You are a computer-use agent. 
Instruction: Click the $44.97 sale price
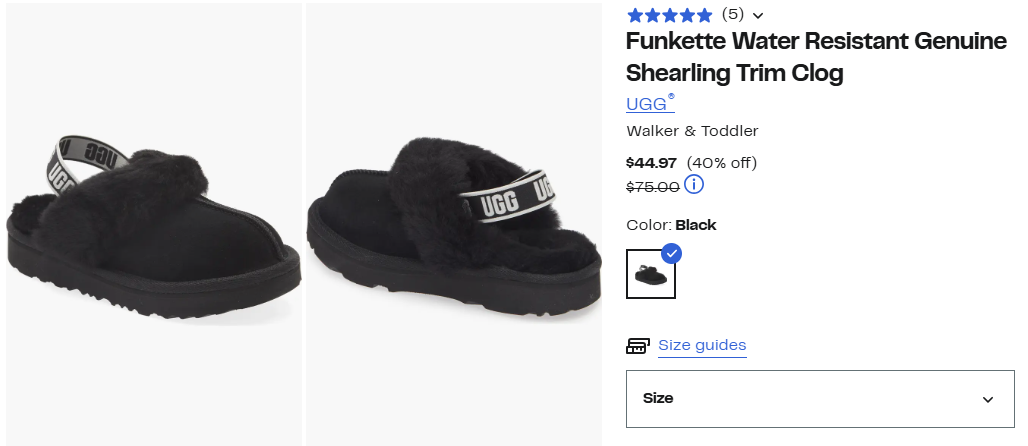[x=651, y=163]
